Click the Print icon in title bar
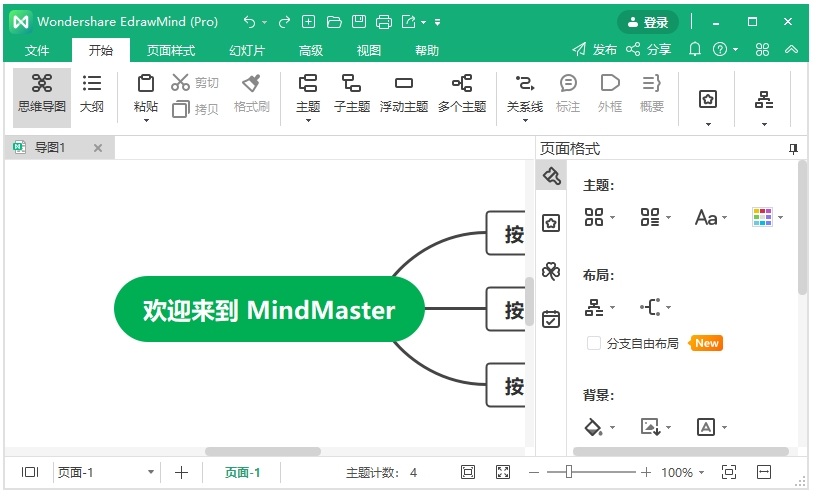This screenshot has height=493, width=814. tap(384, 22)
